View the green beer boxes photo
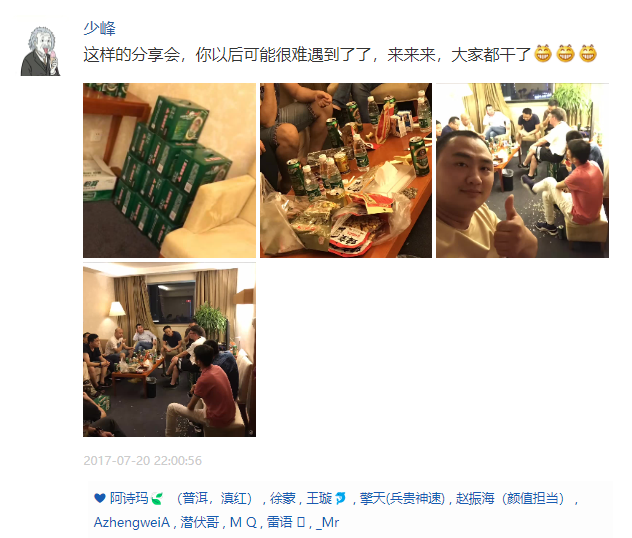 click(x=169, y=170)
